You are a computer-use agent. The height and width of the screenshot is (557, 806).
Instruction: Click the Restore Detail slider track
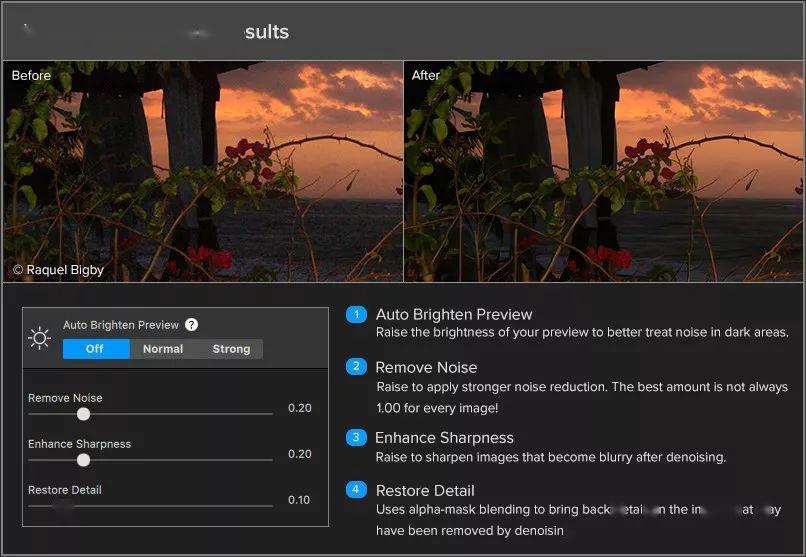click(150, 506)
